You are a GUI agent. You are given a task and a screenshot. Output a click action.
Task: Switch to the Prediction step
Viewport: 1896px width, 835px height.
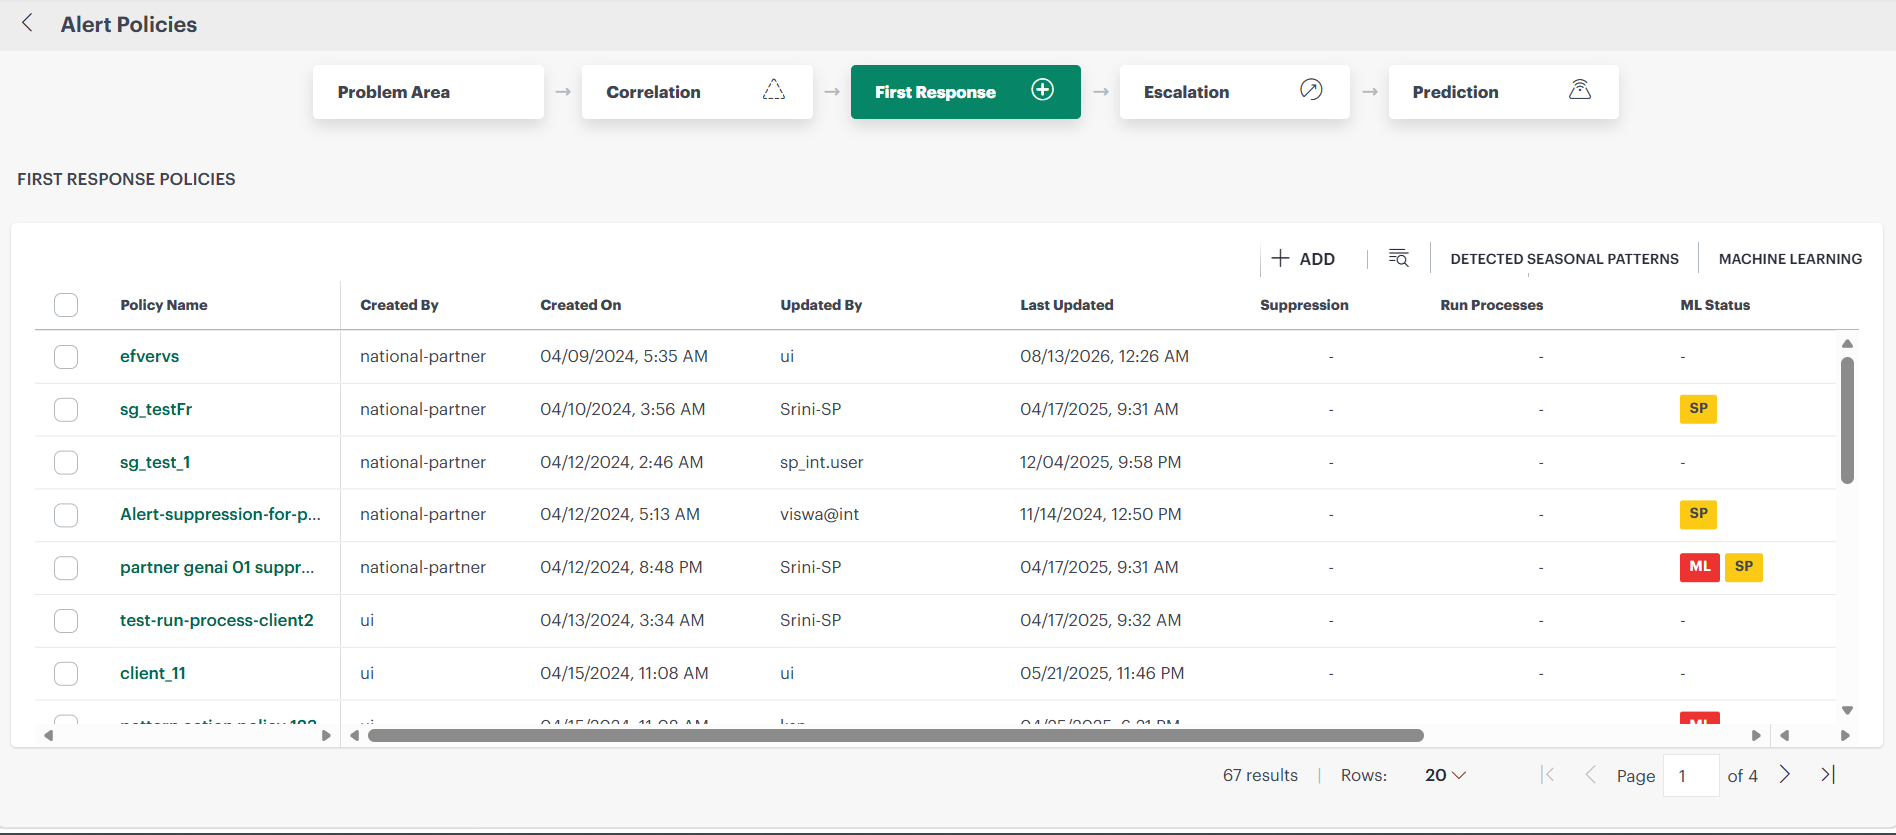pos(1504,92)
